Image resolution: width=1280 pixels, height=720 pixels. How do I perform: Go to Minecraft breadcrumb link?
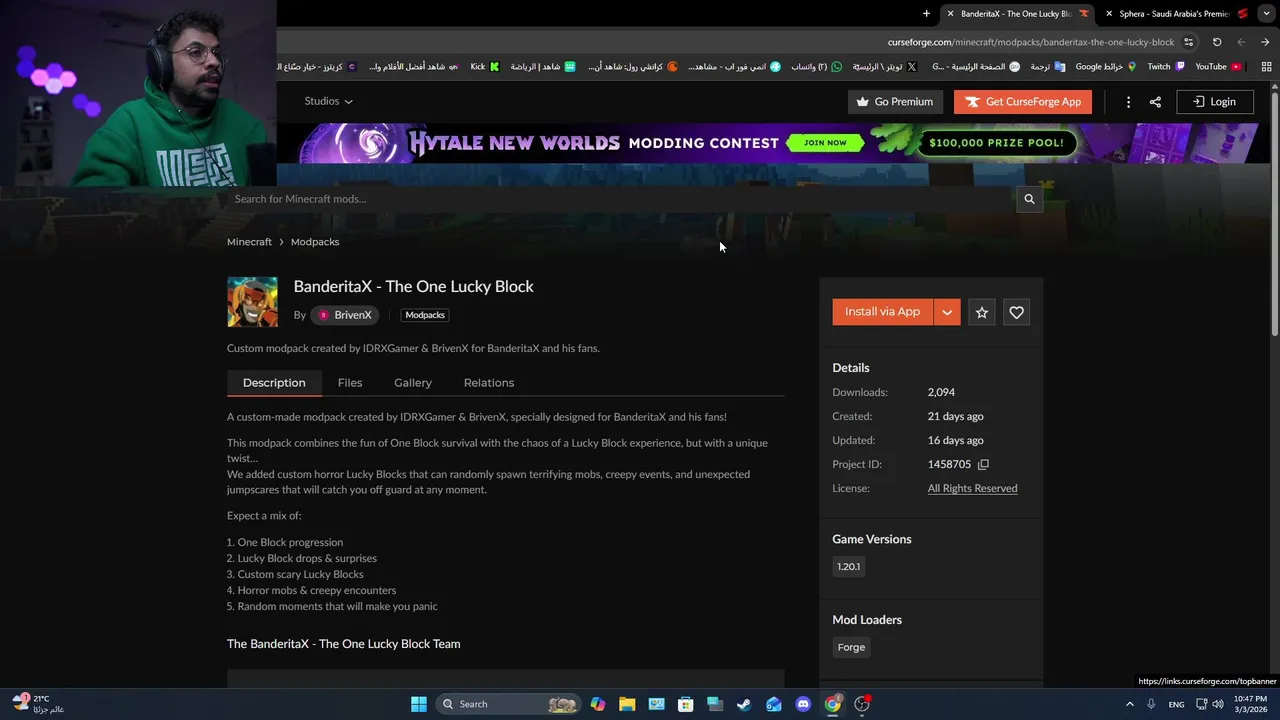[249, 242]
